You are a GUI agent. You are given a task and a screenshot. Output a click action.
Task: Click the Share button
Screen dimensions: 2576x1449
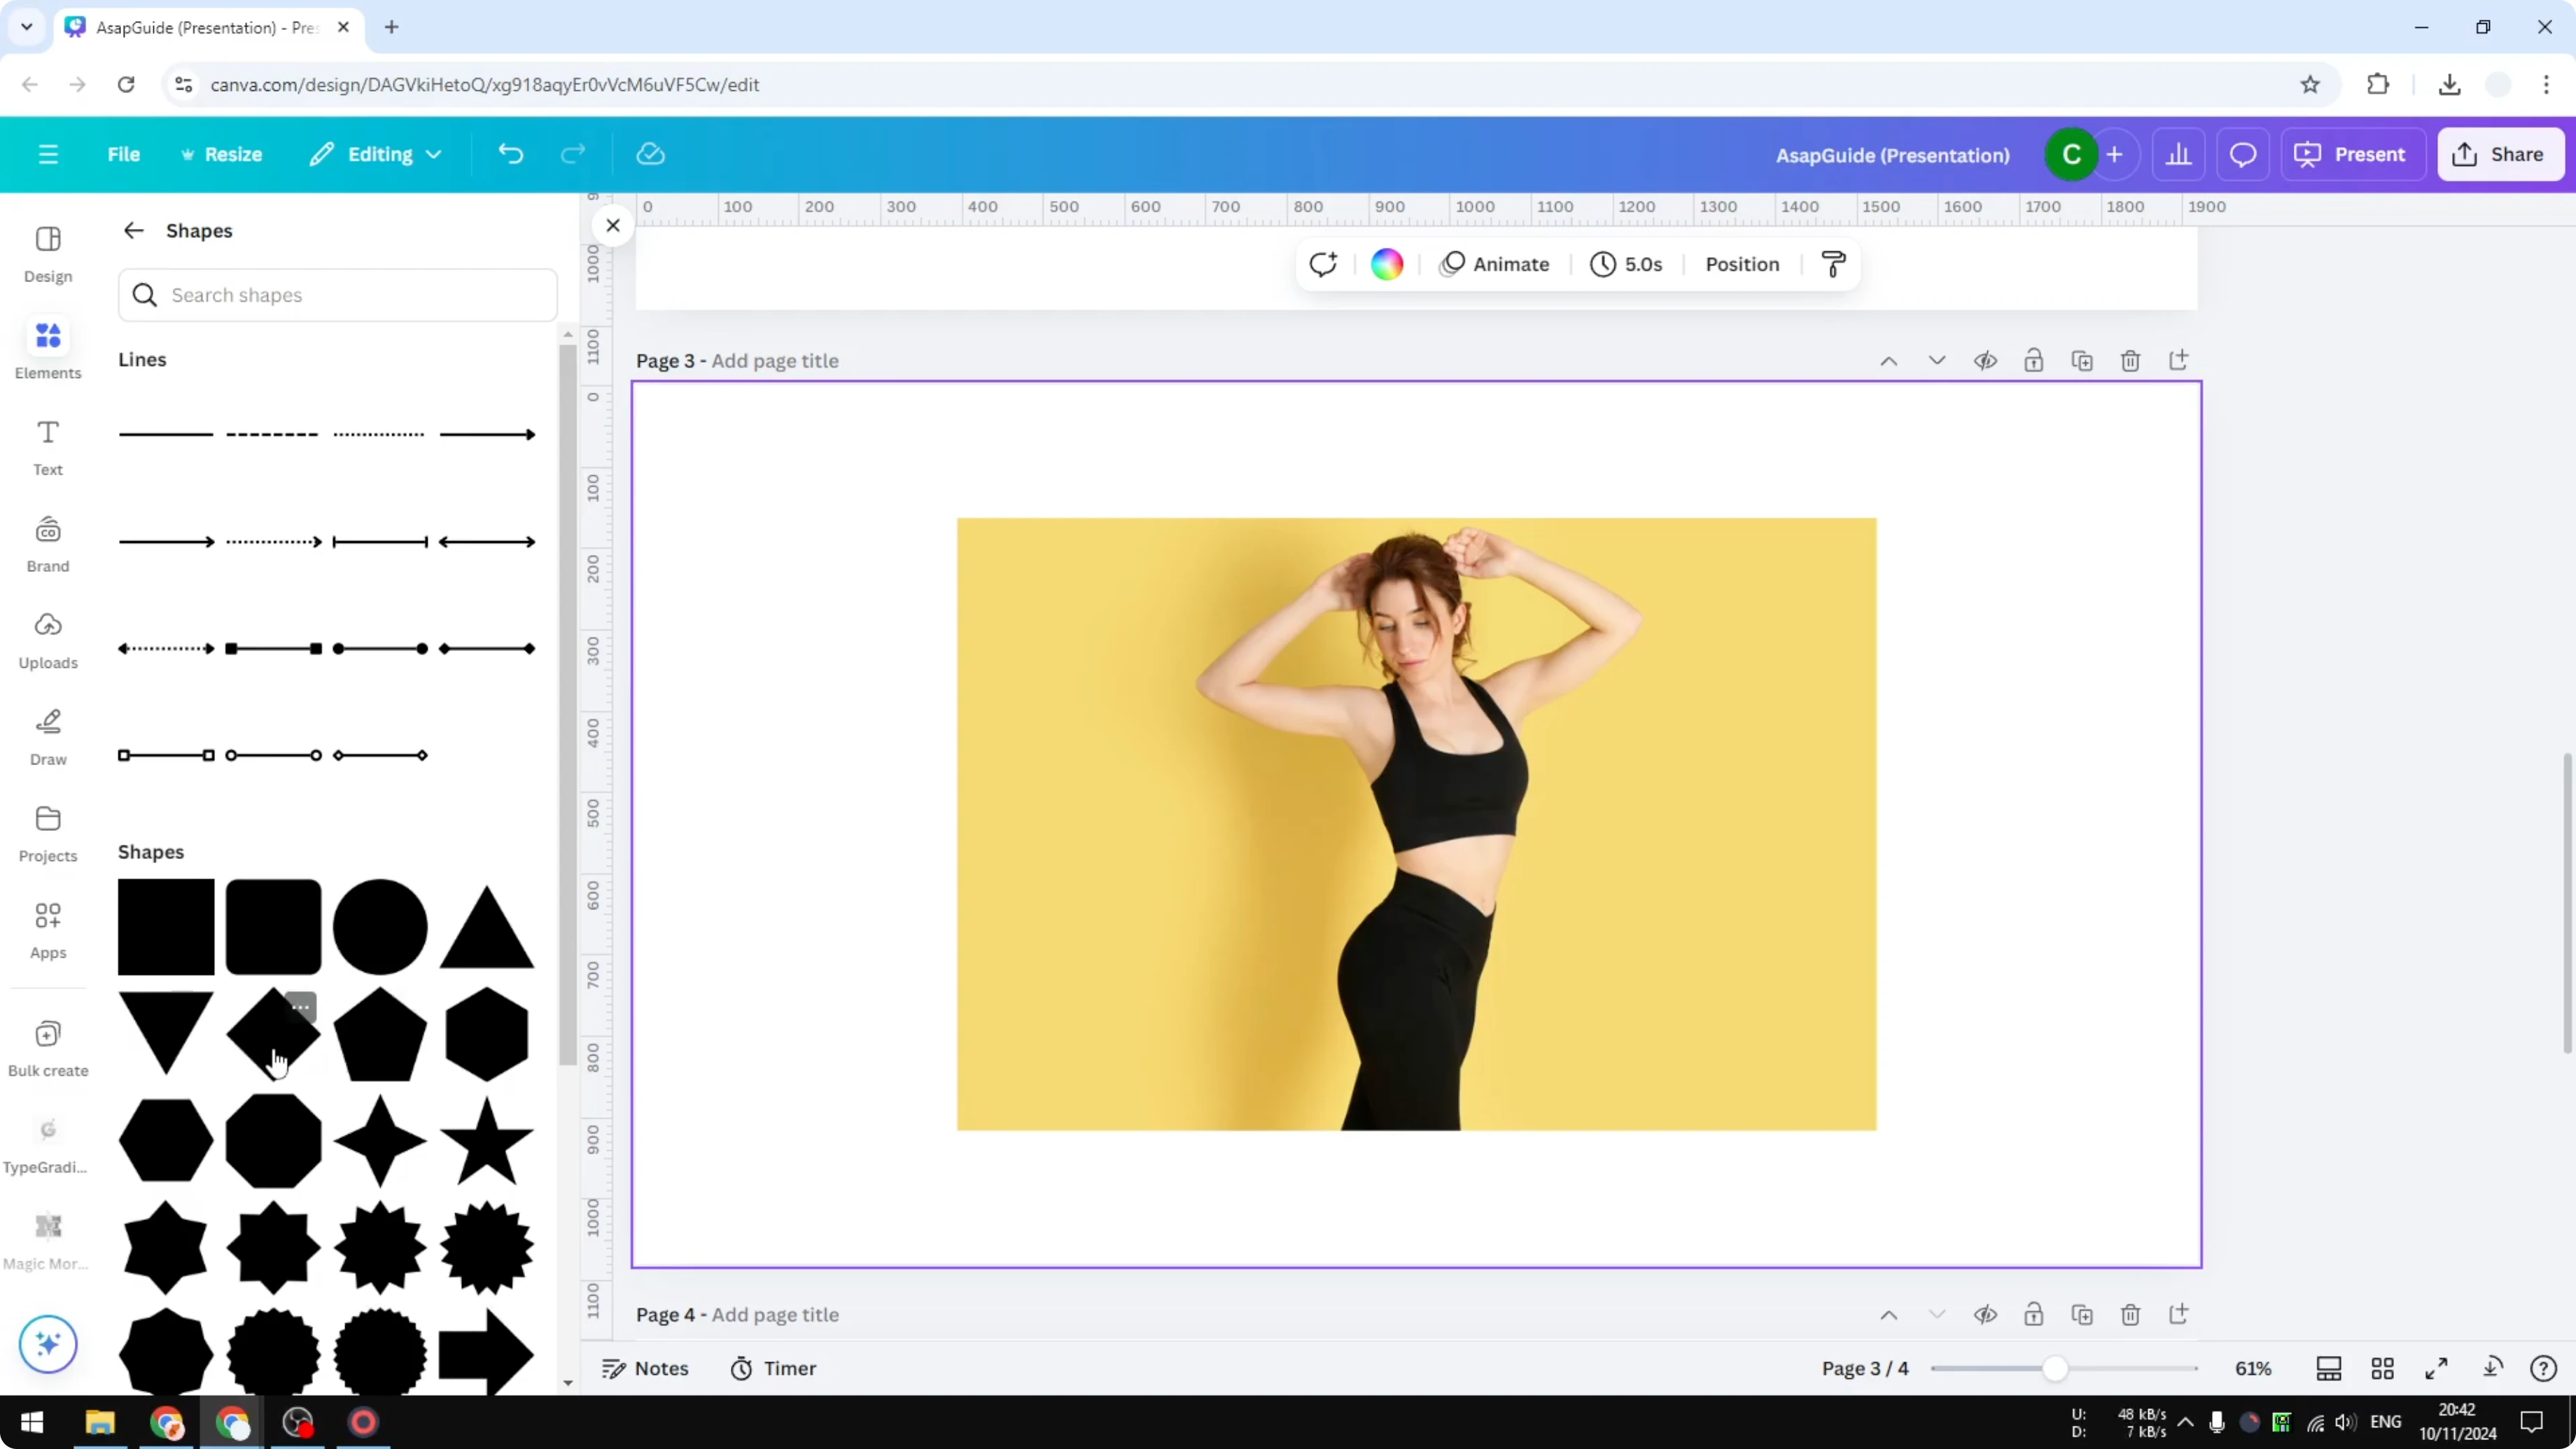coord(2500,154)
